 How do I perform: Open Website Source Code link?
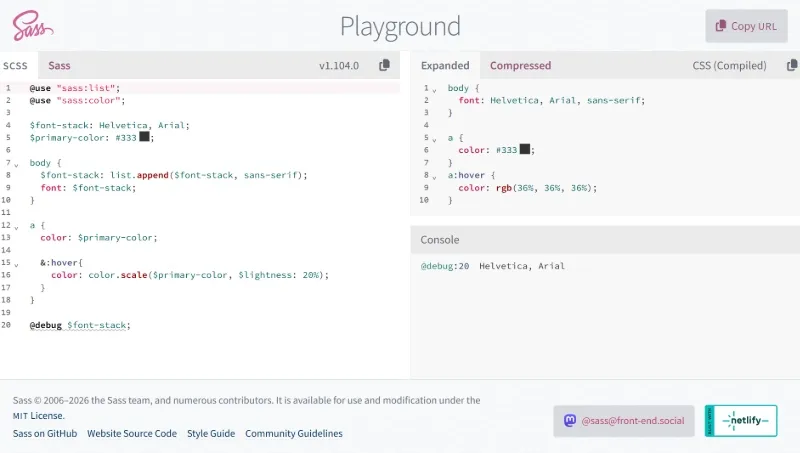pos(132,434)
